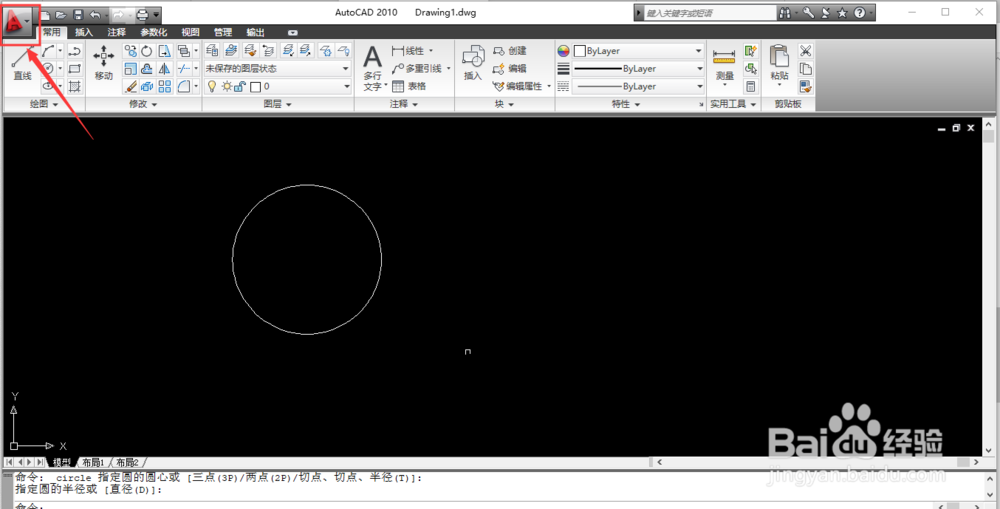Viewport: 1000px width, 509px height.
Task: Open the lineweight ByLayer dropdown
Action: (x=638, y=68)
